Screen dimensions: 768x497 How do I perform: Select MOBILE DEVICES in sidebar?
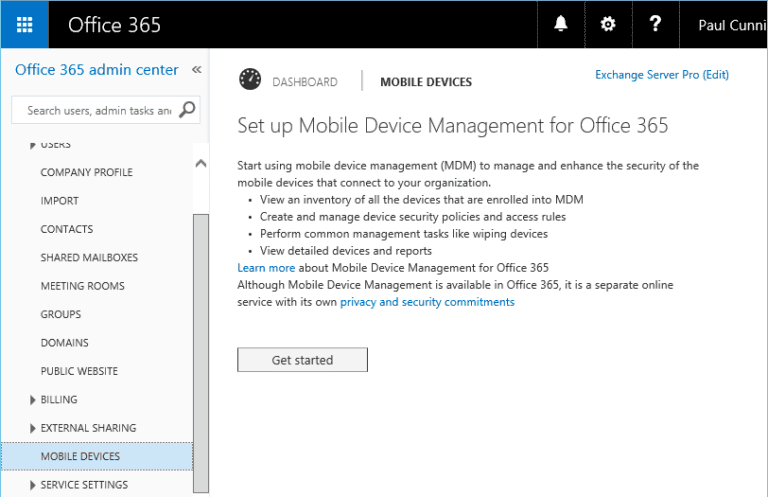pyautogui.click(x=97, y=456)
